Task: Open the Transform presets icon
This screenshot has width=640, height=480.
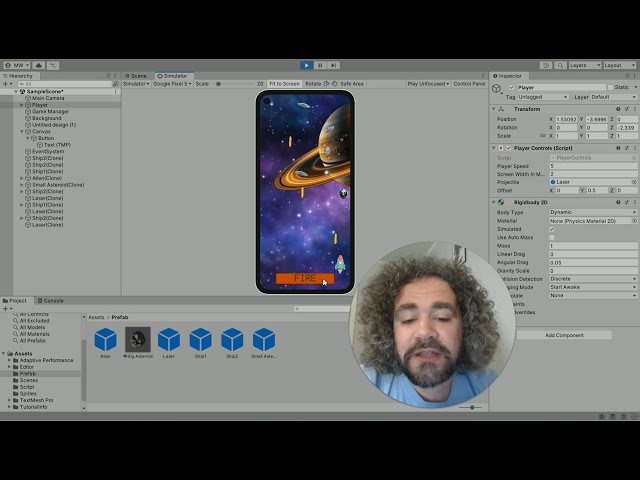Action: pos(627,109)
